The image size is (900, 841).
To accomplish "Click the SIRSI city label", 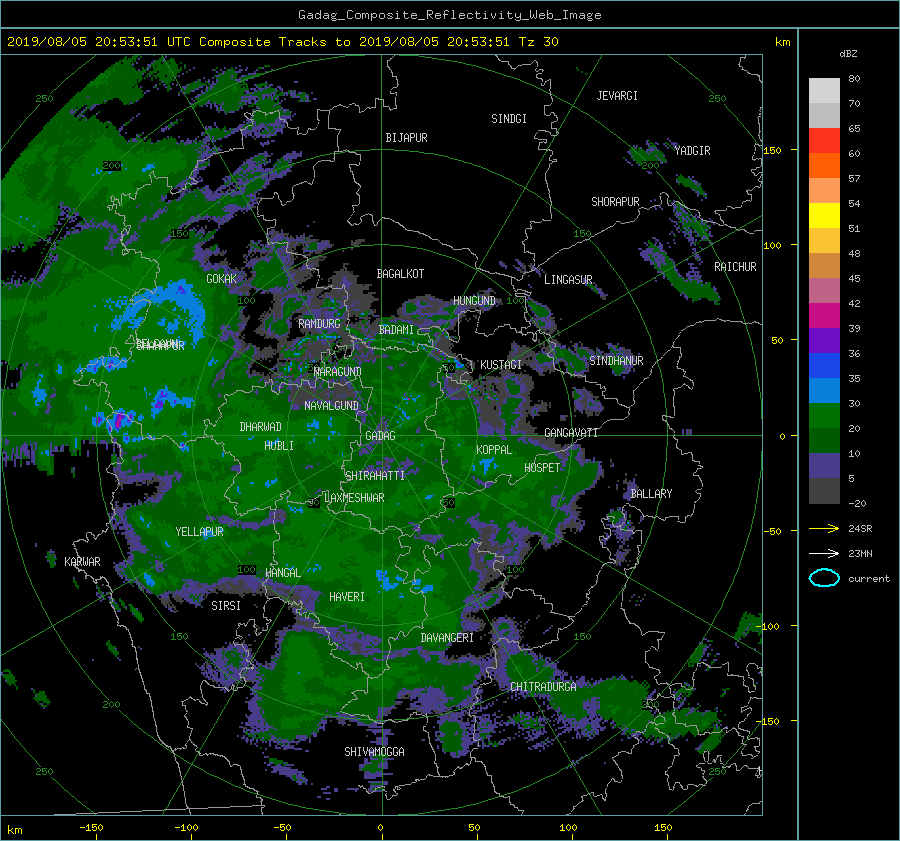I will pyautogui.click(x=226, y=606).
